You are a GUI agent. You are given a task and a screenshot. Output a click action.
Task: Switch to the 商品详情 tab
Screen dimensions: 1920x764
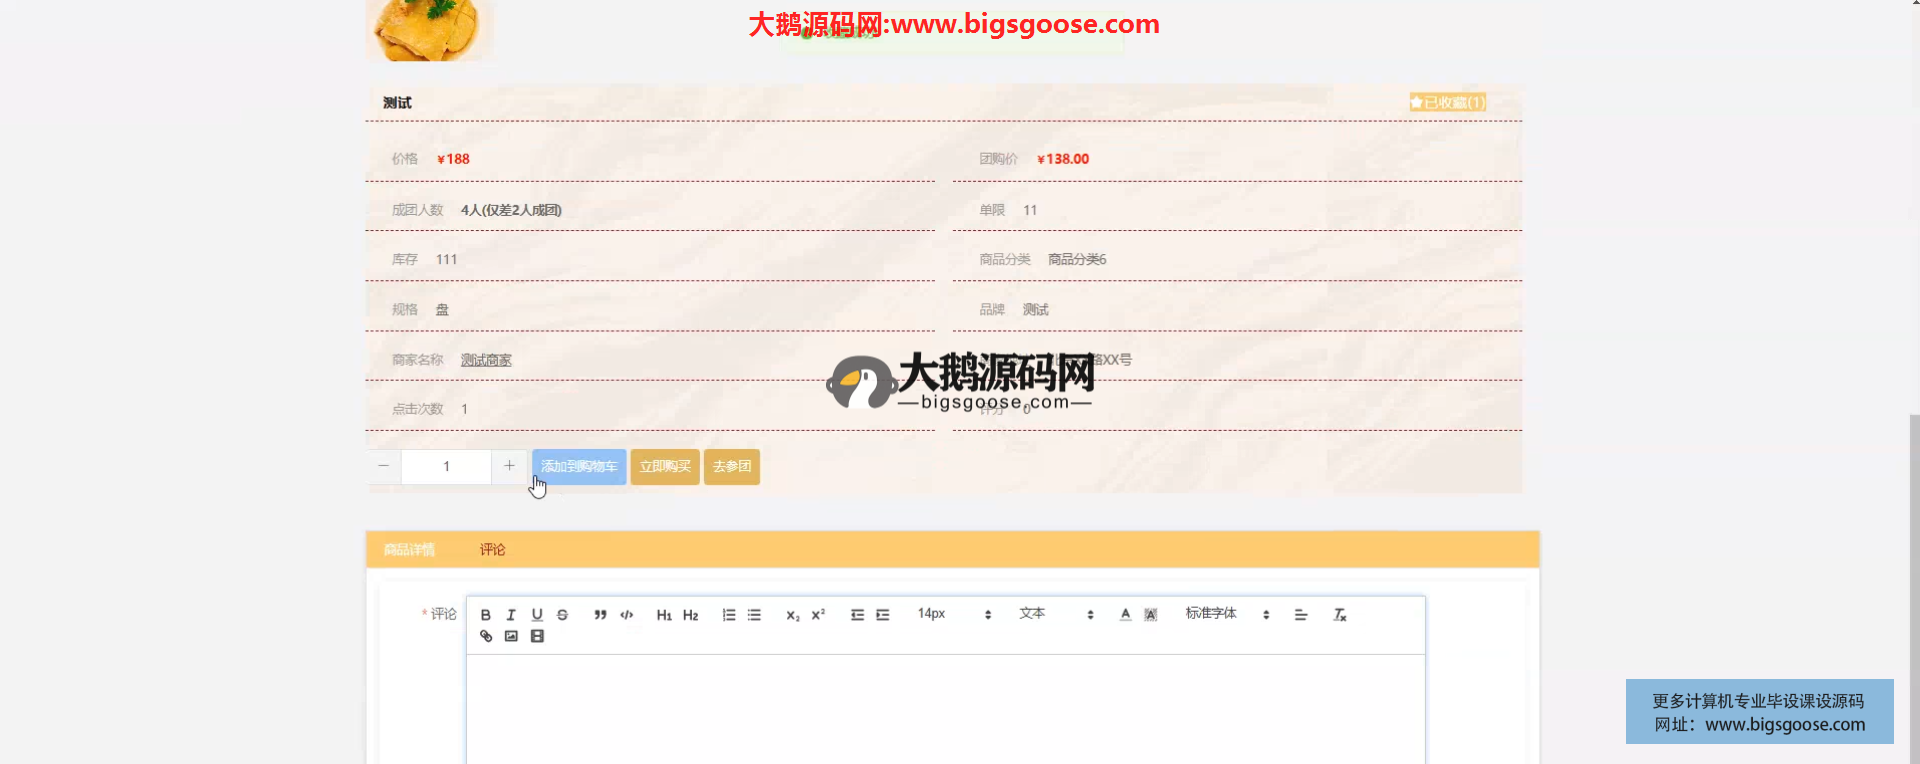point(409,550)
